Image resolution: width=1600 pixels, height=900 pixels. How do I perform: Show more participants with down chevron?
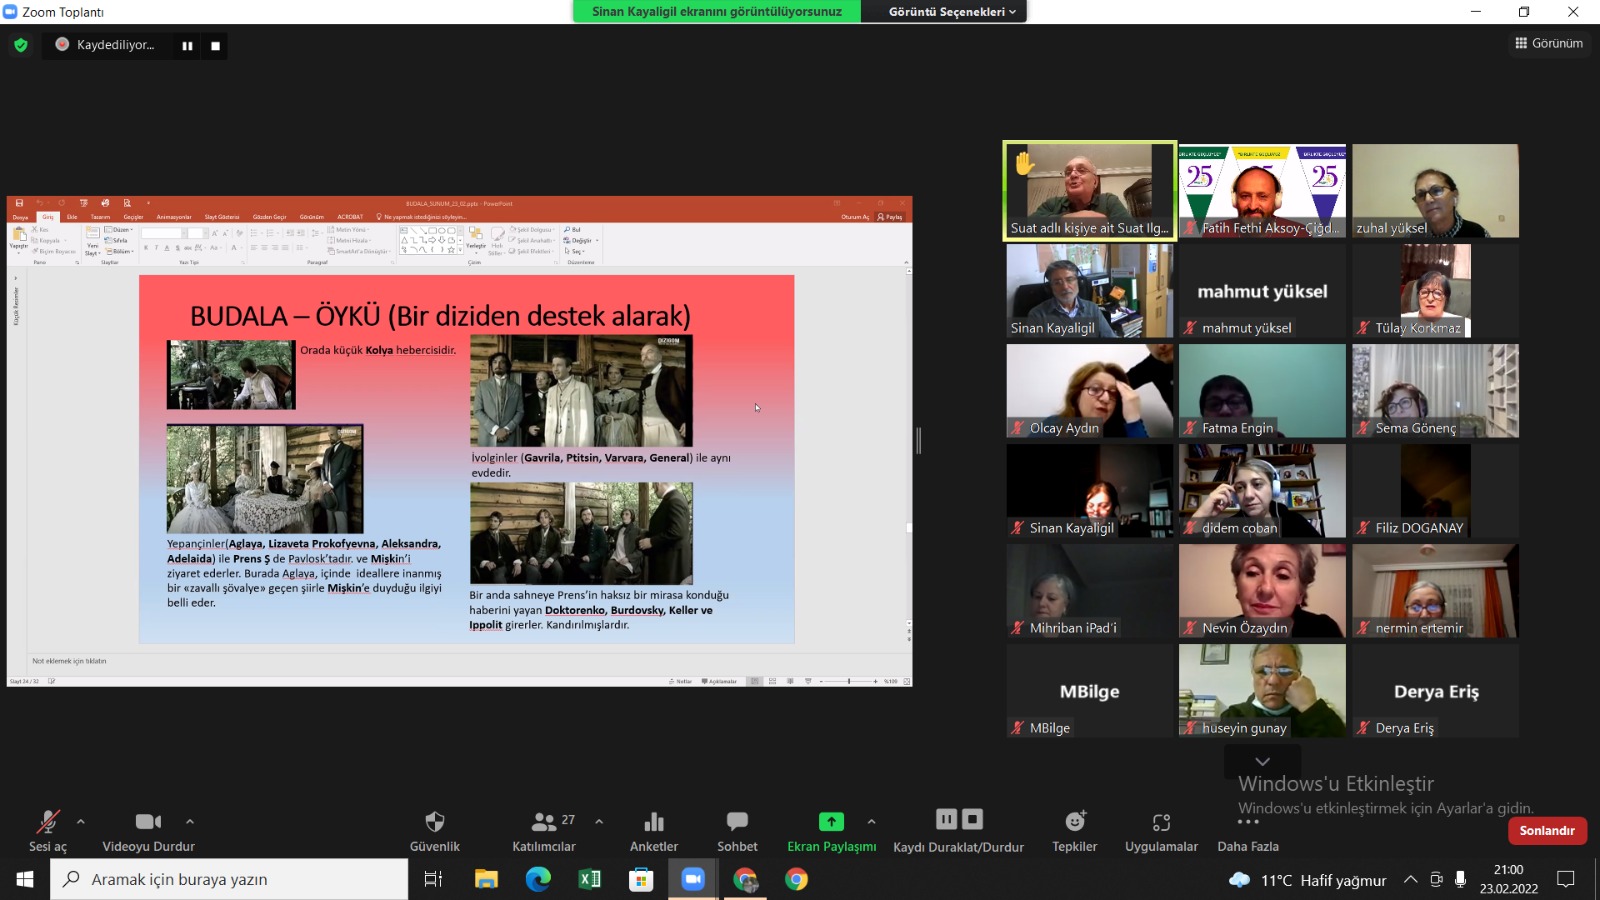click(x=1262, y=761)
